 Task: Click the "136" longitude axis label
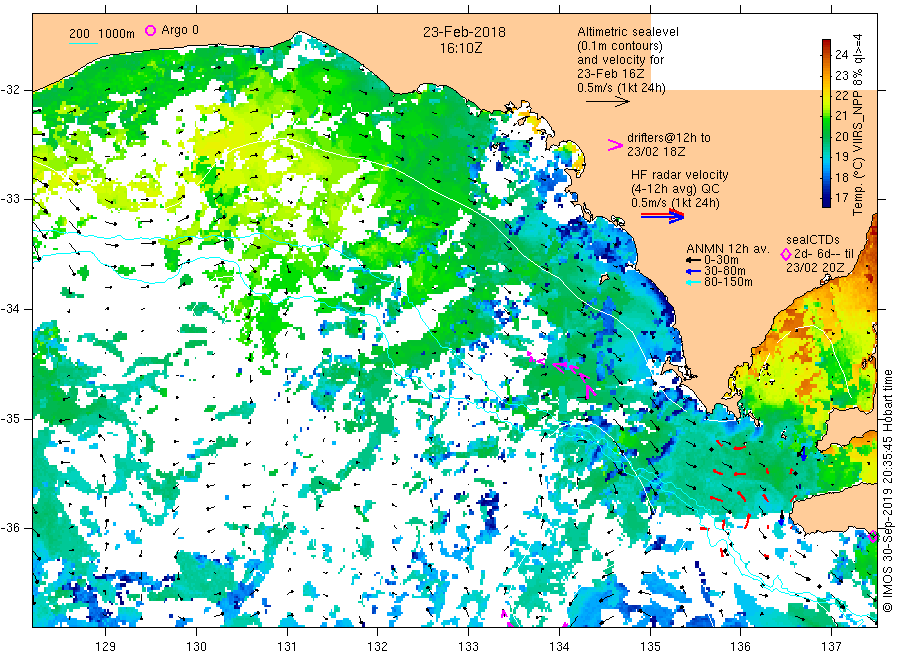coord(740,647)
